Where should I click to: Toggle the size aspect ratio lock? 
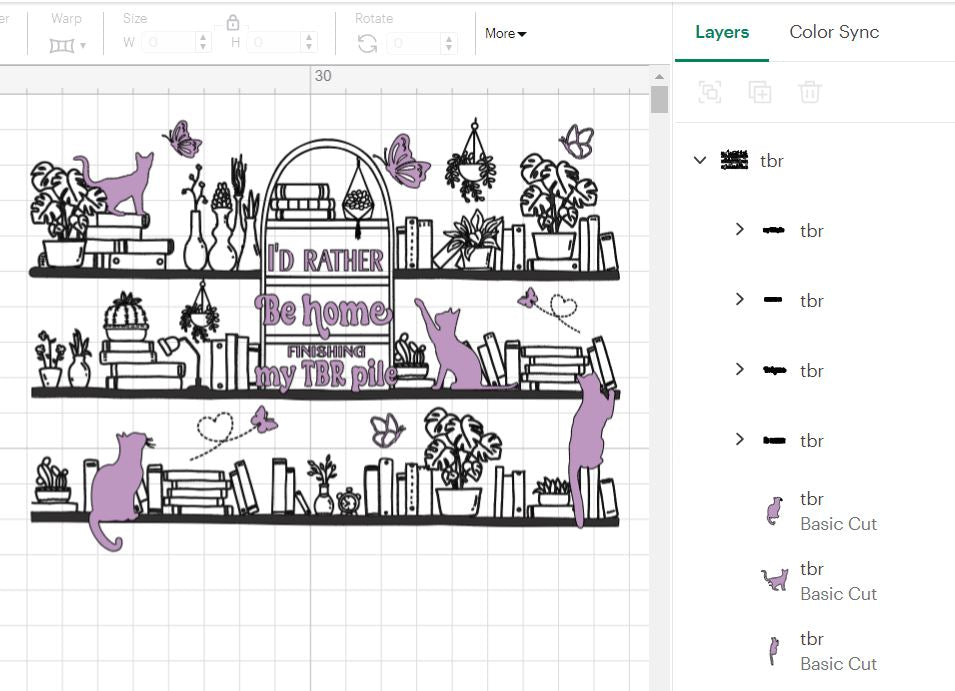tap(232, 23)
